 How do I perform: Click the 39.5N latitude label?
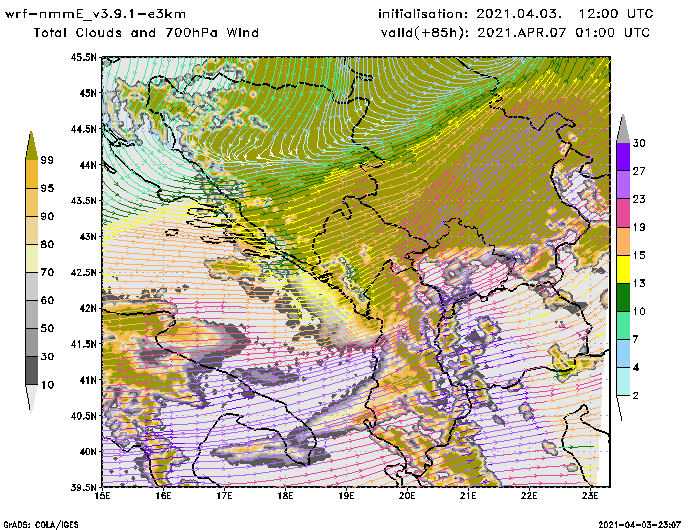tap(83, 487)
